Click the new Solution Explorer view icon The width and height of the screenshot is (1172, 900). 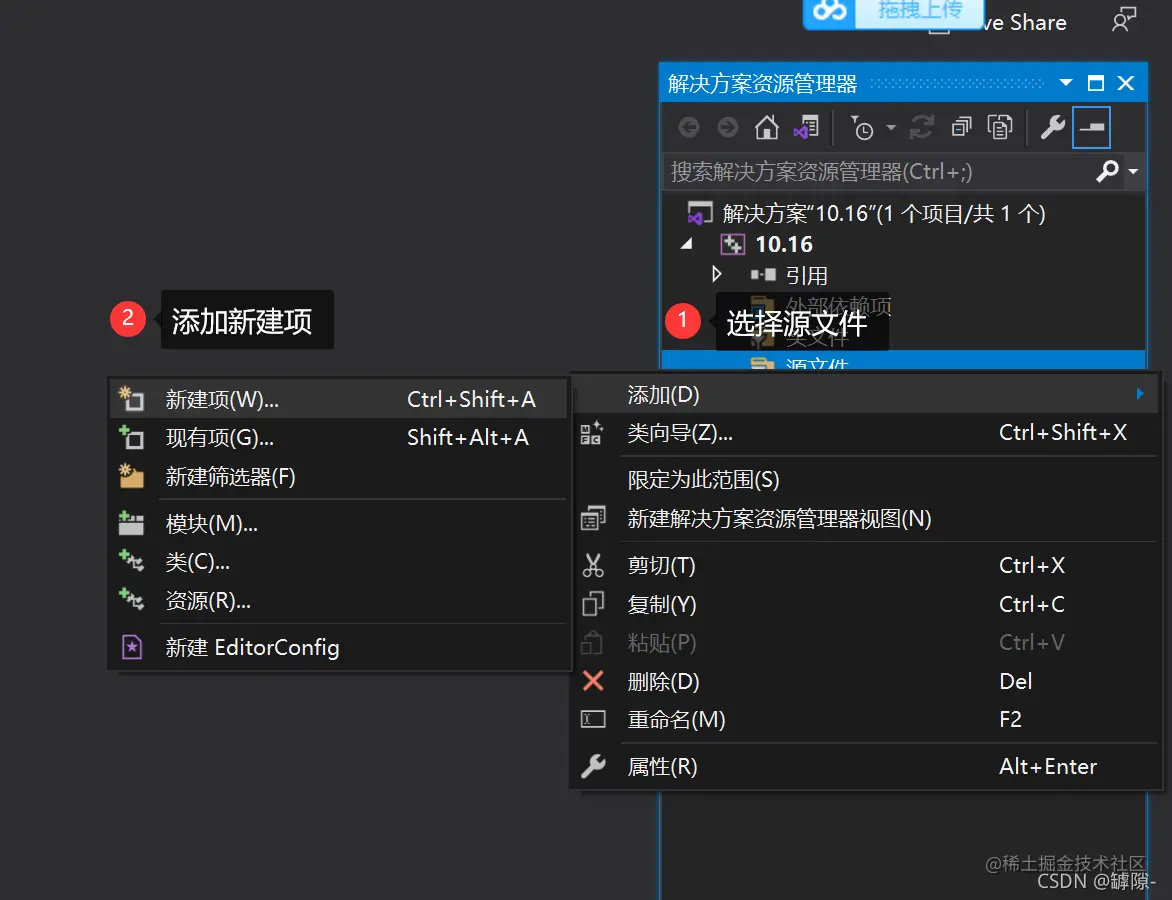(x=593, y=519)
